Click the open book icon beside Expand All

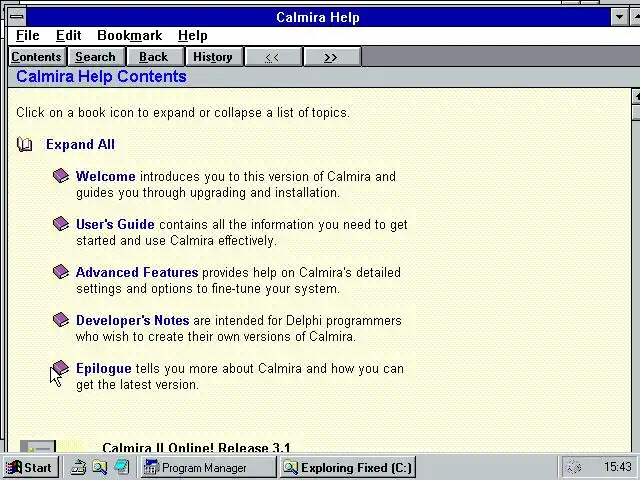coord(24,144)
